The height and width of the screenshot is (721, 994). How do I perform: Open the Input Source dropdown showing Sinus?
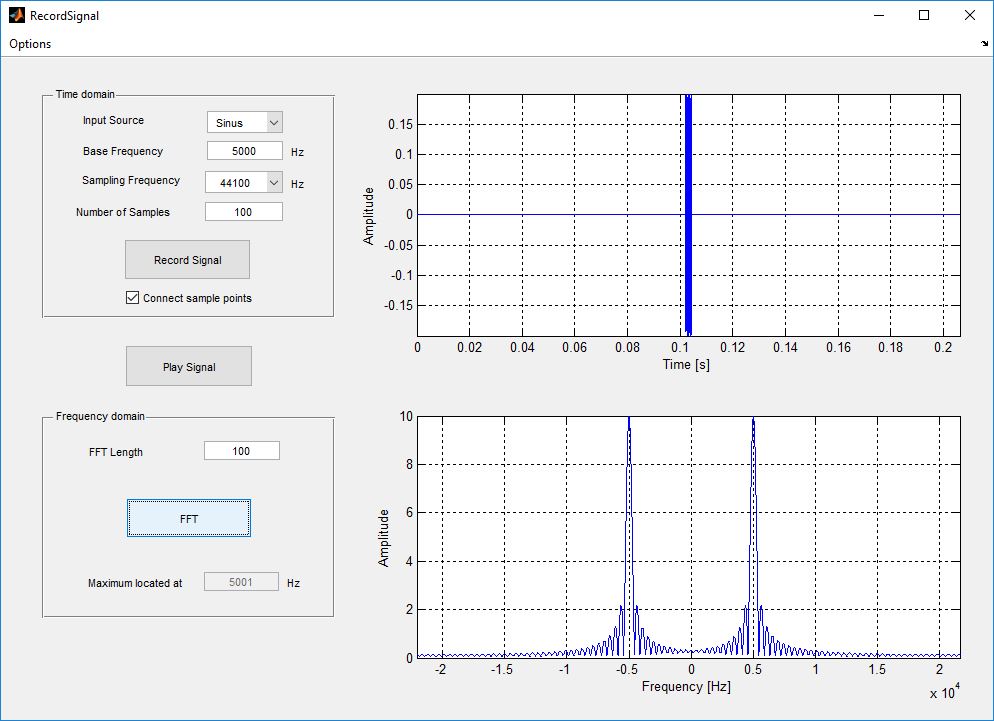coord(245,122)
